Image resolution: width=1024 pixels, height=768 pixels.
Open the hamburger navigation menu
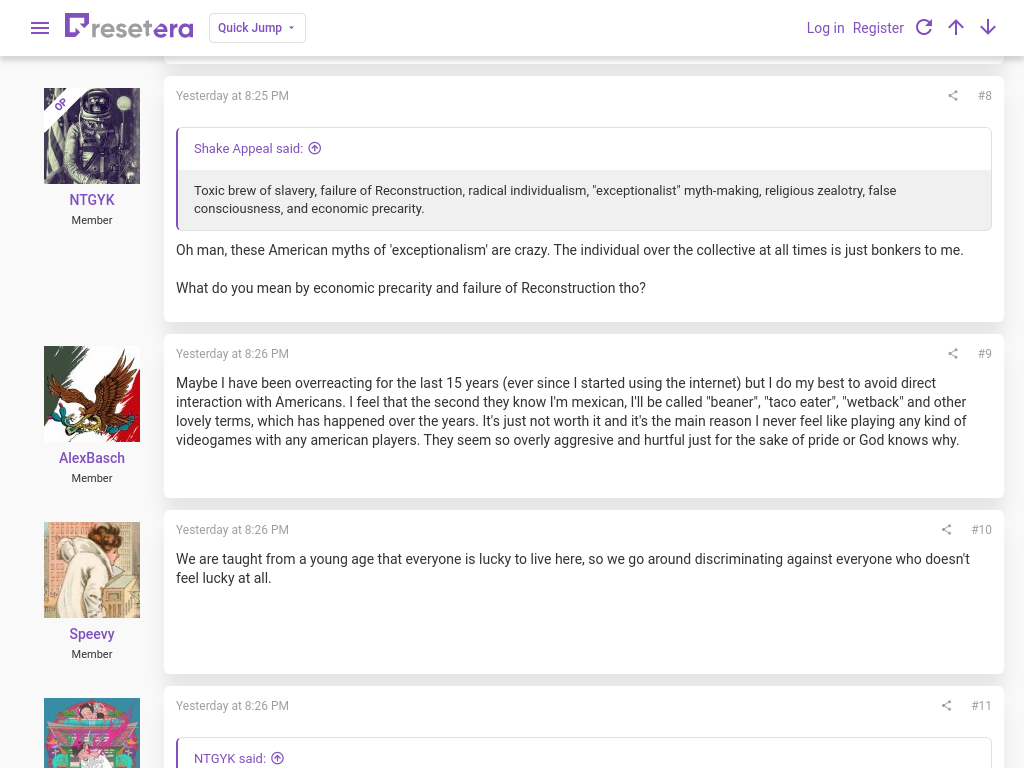pos(40,28)
